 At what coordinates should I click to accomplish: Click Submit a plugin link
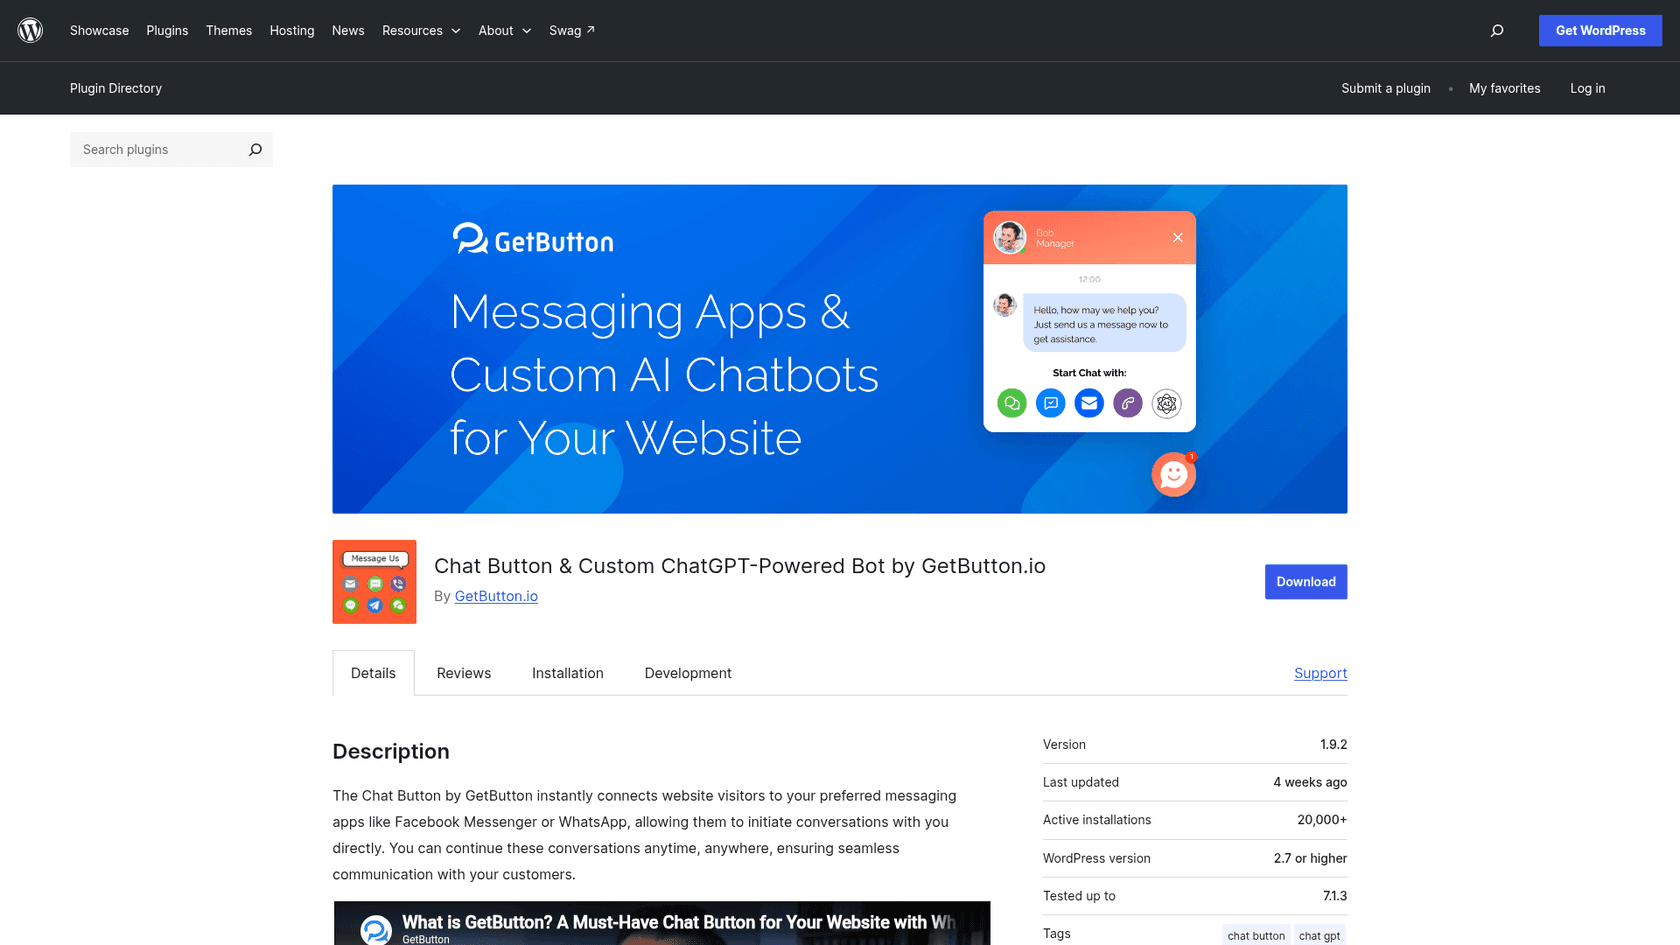tap(1385, 88)
